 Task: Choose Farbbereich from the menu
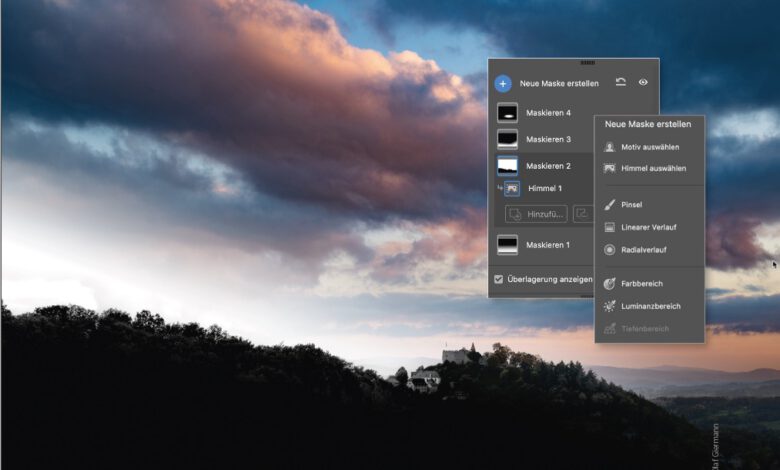(649, 283)
